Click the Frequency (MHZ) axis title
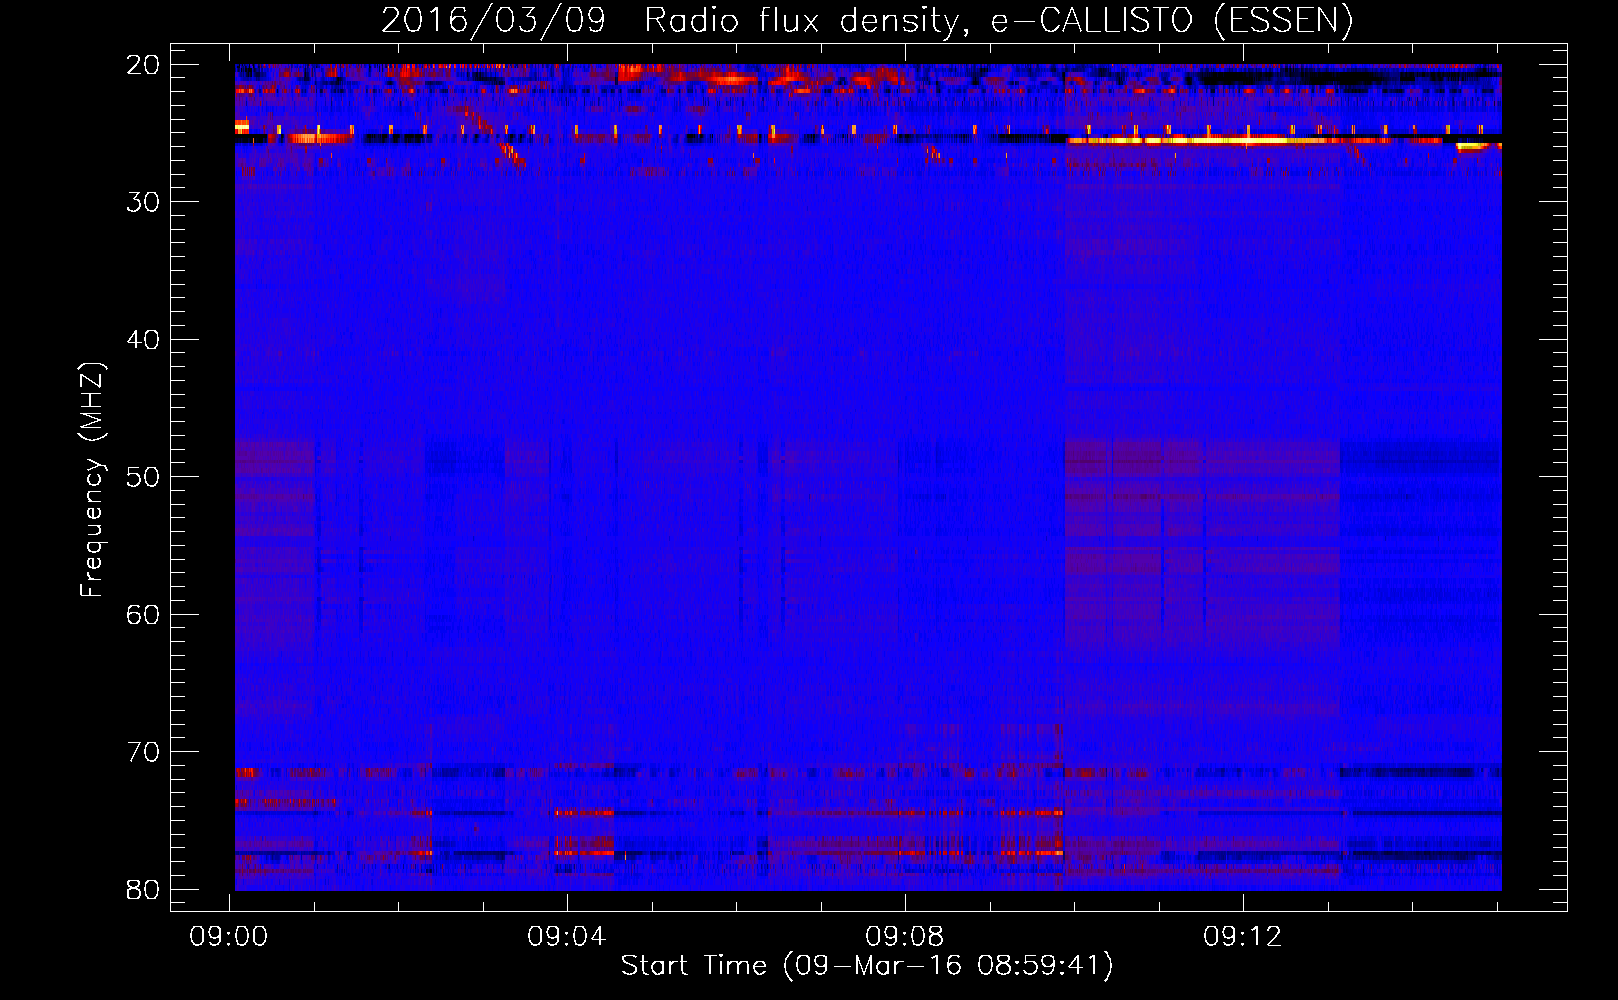This screenshot has width=1618, height=1000. pyautogui.click(x=92, y=480)
